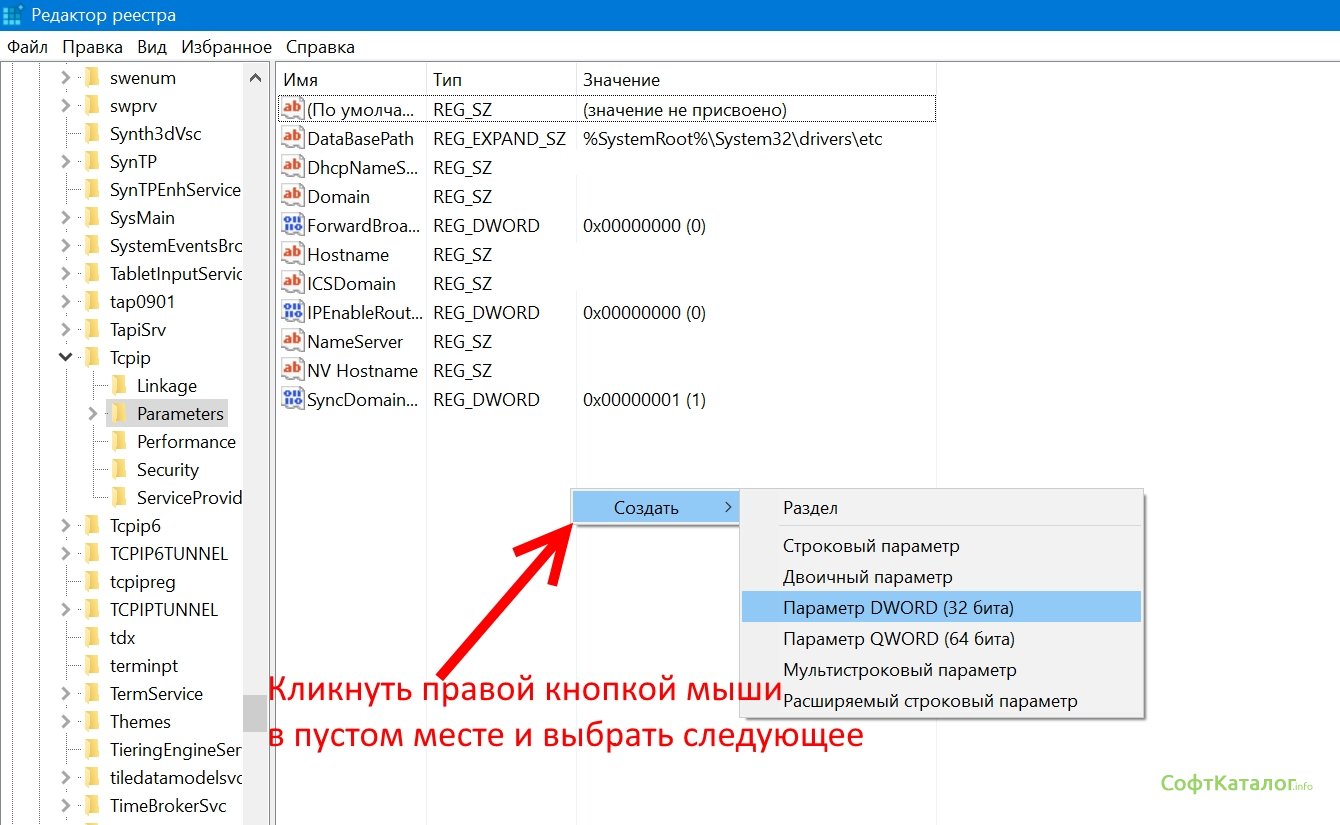Click the TermService folder icon
The width and height of the screenshot is (1340, 825).
point(92,693)
